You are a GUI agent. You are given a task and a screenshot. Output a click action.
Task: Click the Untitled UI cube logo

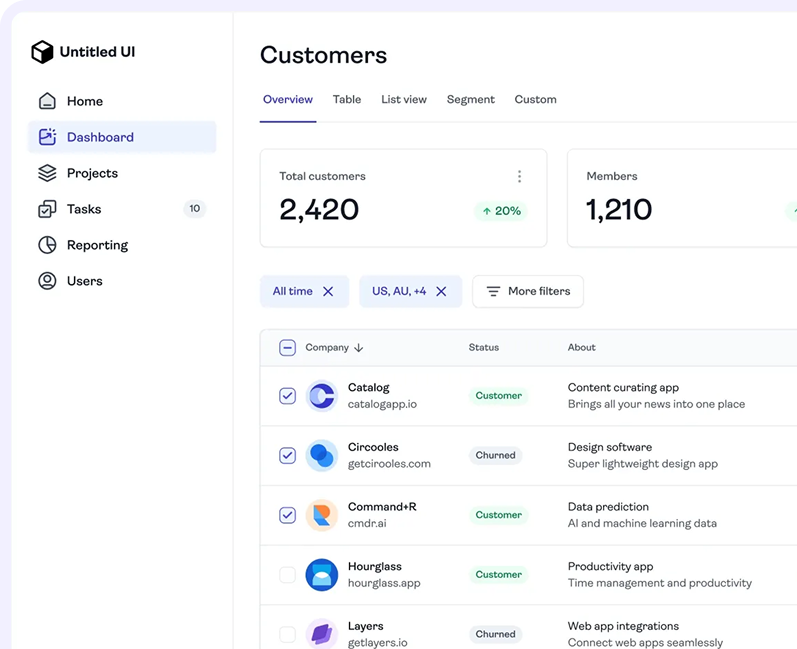[x=42, y=52]
